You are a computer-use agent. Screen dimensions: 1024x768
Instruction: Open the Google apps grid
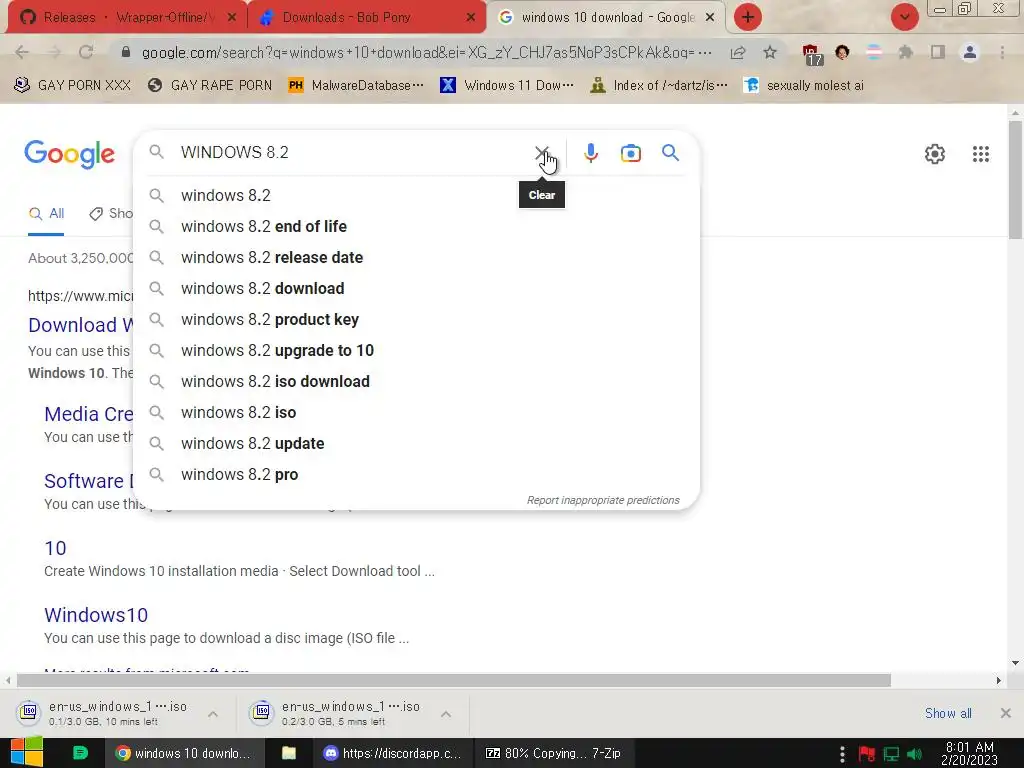(980, 154)
